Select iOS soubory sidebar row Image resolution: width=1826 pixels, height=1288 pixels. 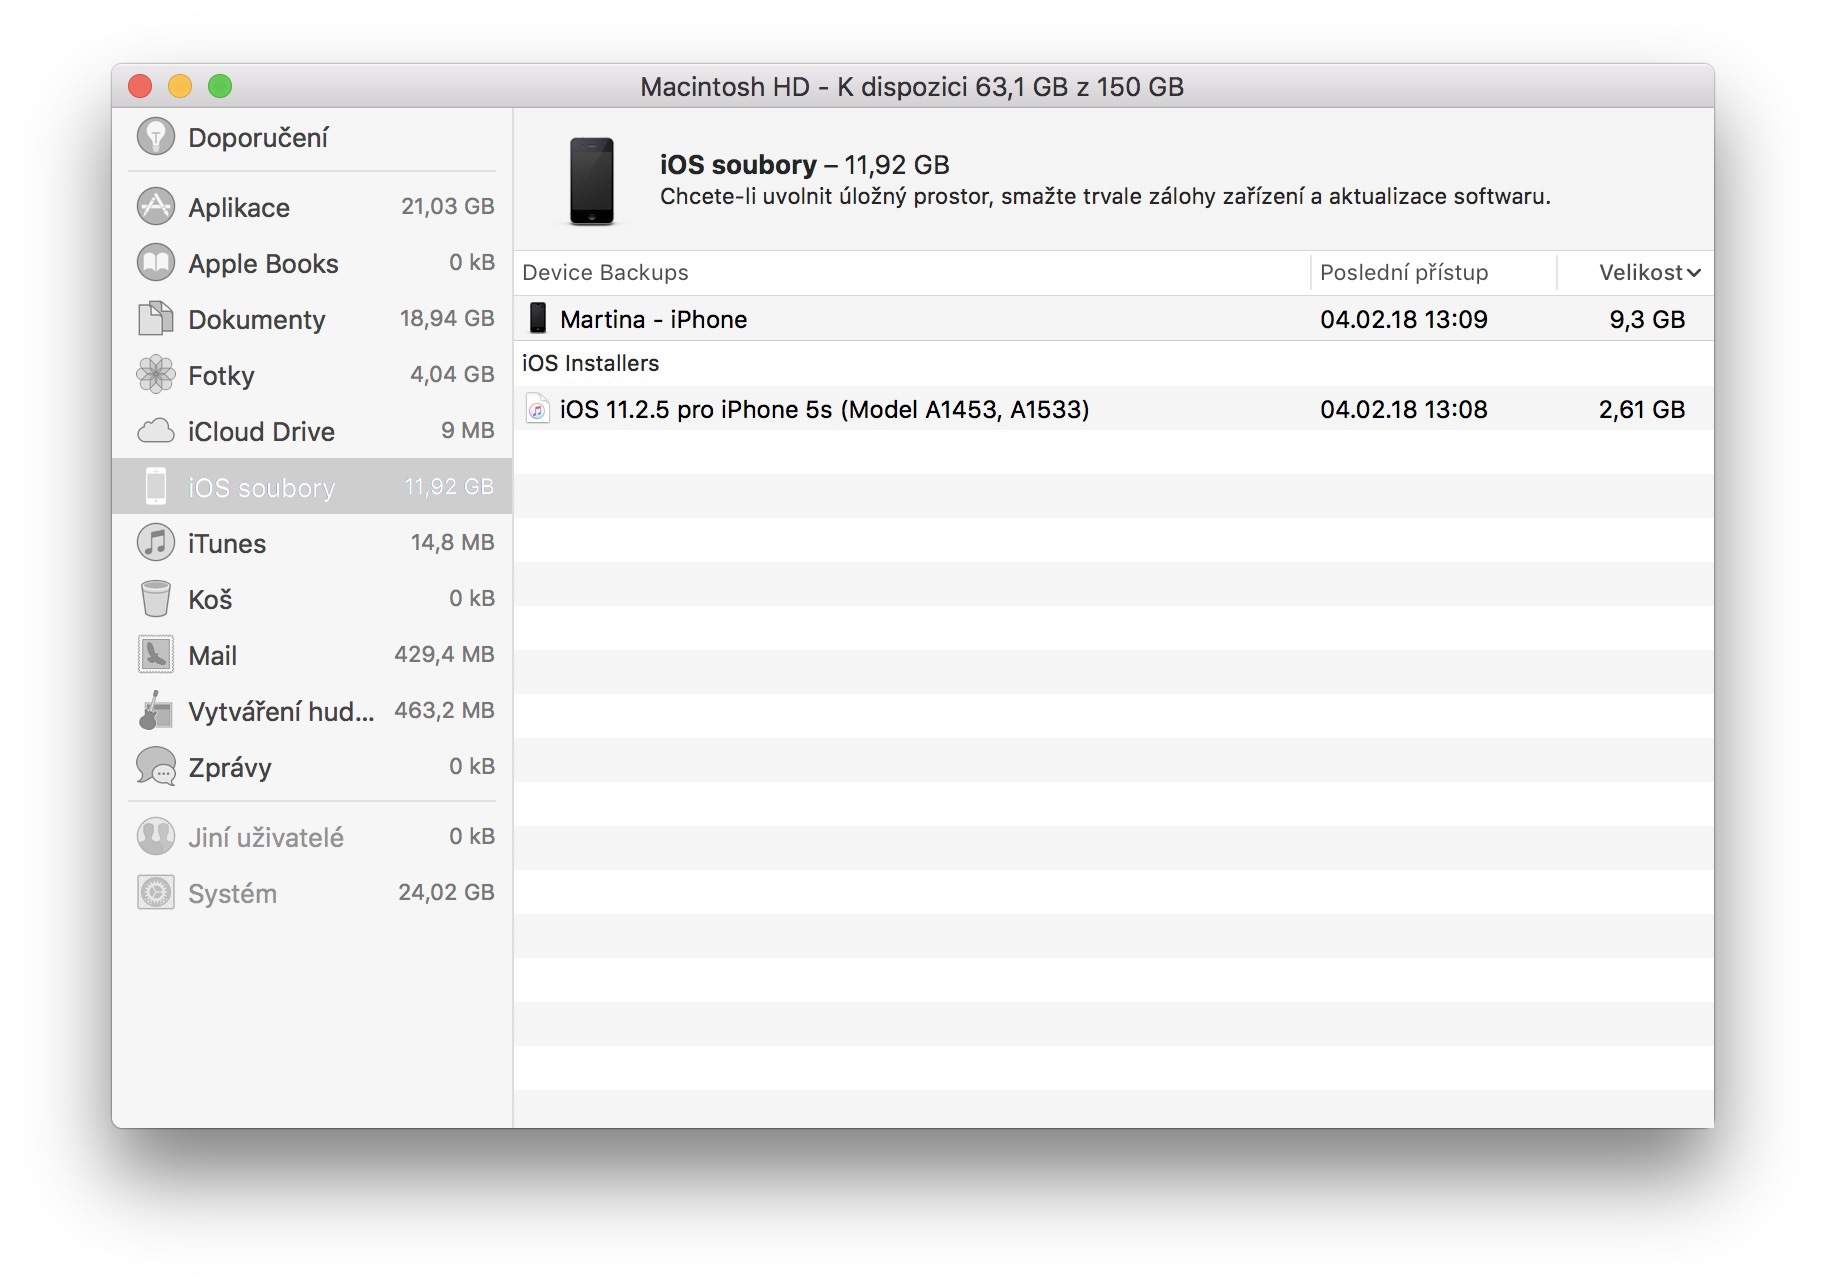point(312,486)
